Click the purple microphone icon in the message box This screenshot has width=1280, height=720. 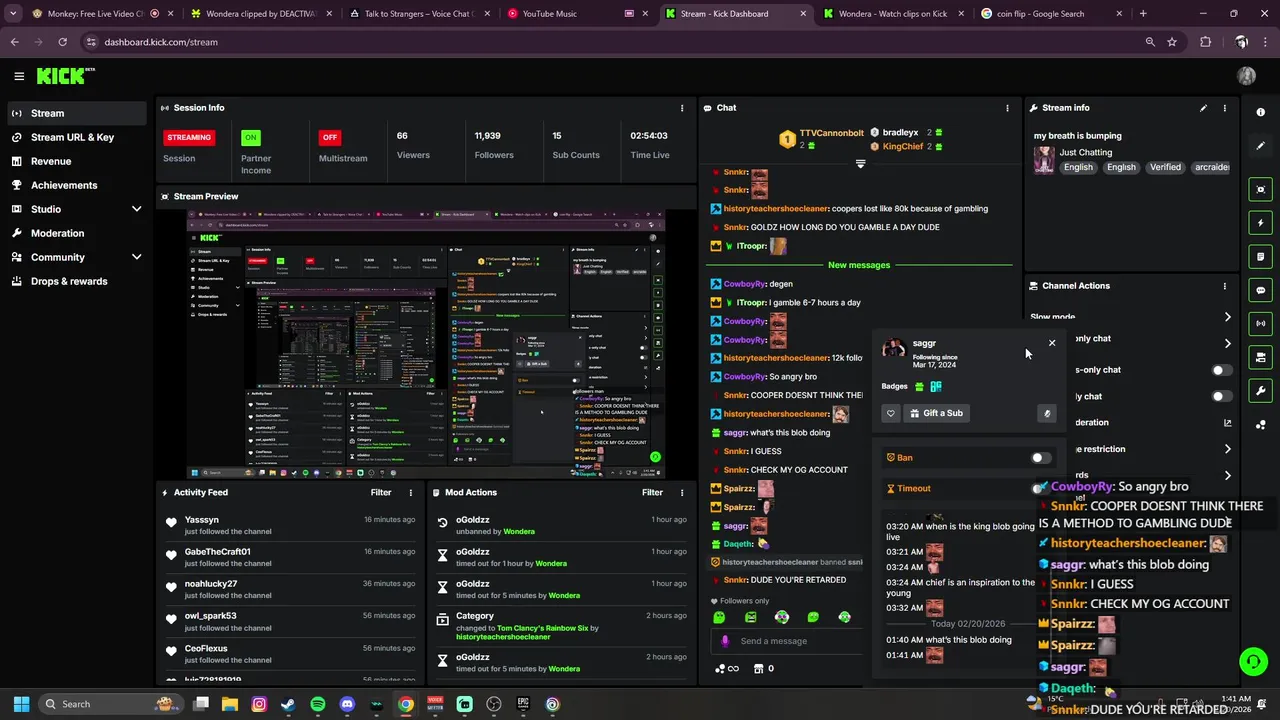click(x=725, y=641)
